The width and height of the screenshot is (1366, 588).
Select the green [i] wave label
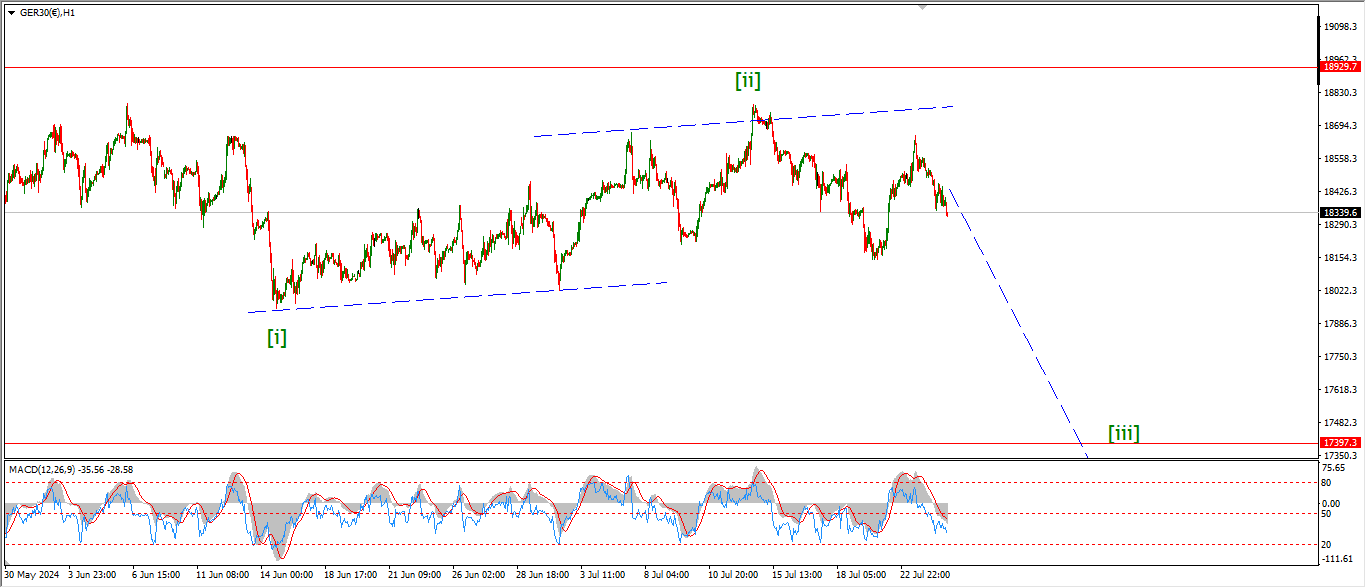(x=277, y=338)
